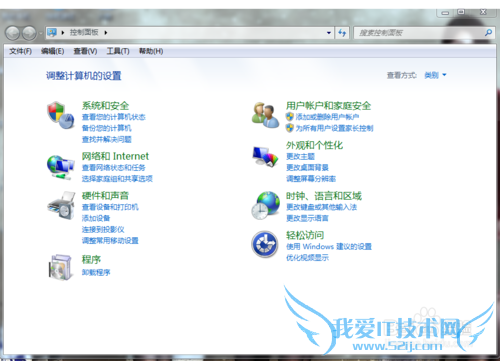Open the 系统和安全 category heading
The height and width of the screenshot is (361, 500).
pos(105,106)
